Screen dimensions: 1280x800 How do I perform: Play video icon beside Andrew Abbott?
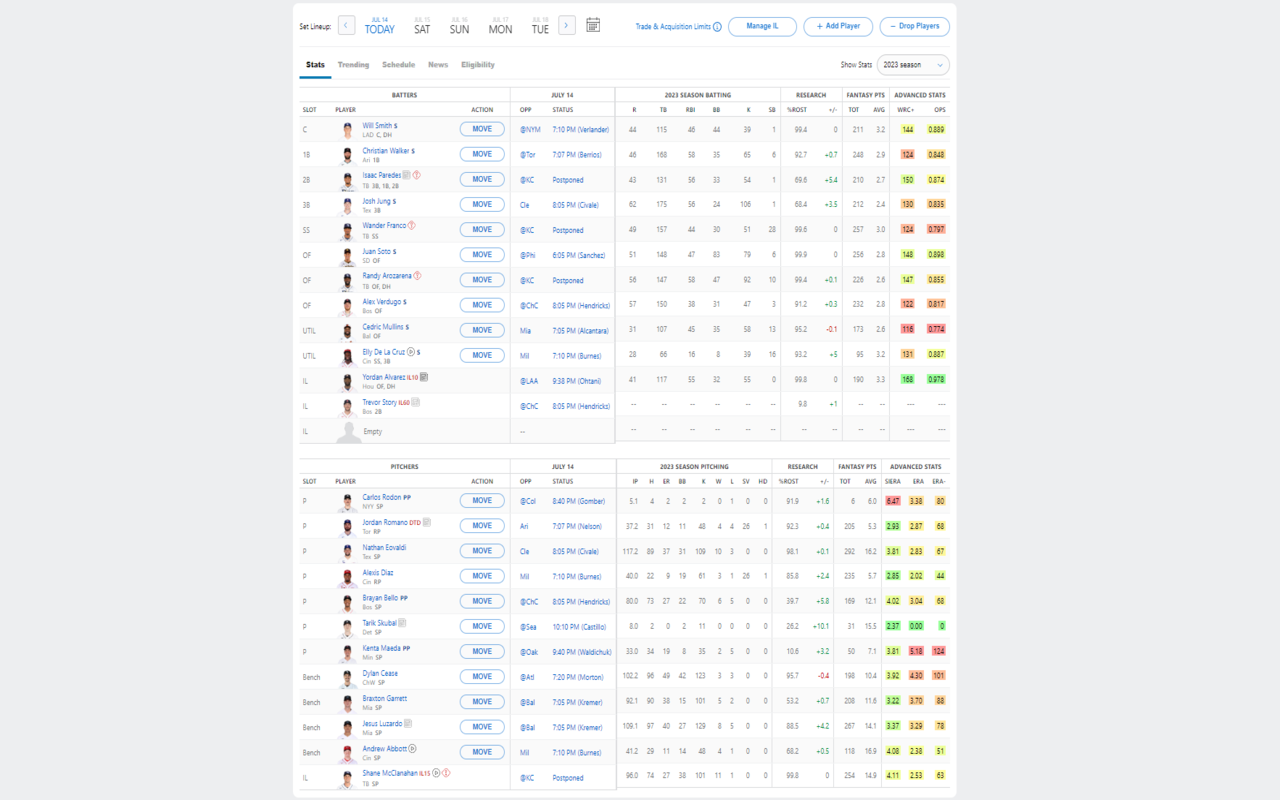(412, 748)
